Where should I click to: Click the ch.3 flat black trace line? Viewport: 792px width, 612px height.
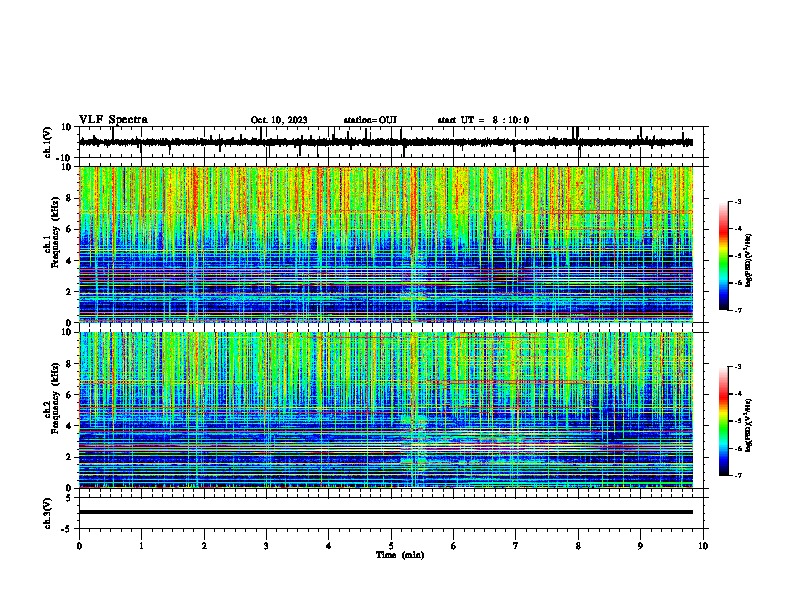tap(386, 512)
